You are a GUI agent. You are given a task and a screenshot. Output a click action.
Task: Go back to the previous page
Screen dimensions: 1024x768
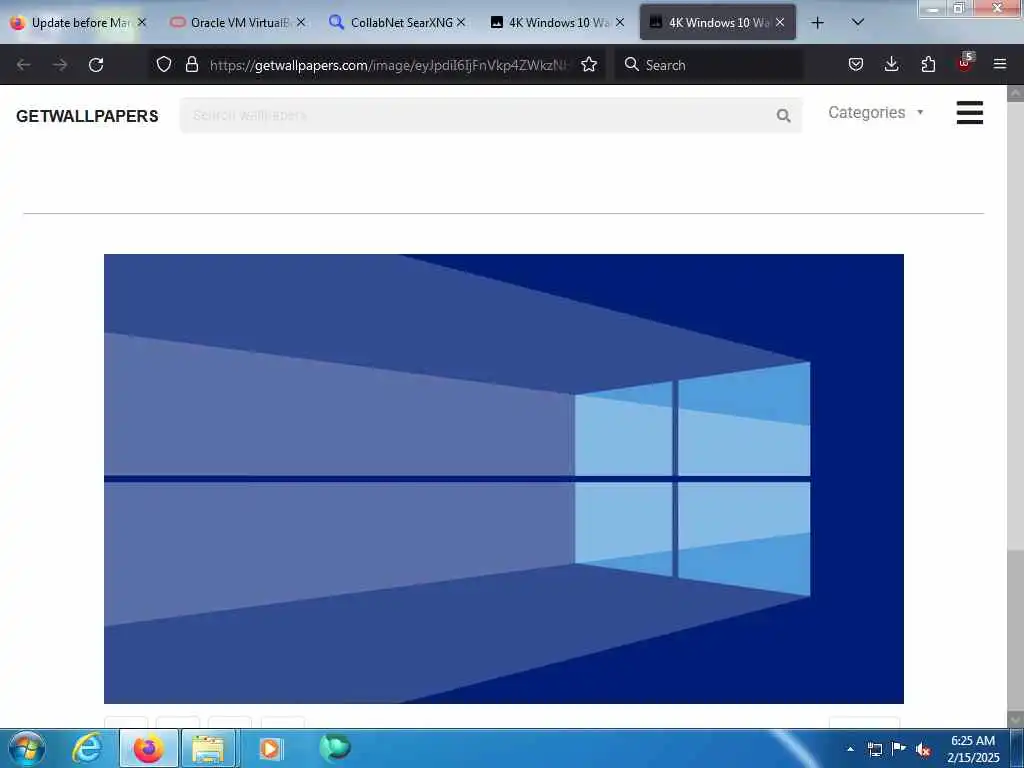coord(24,65)
